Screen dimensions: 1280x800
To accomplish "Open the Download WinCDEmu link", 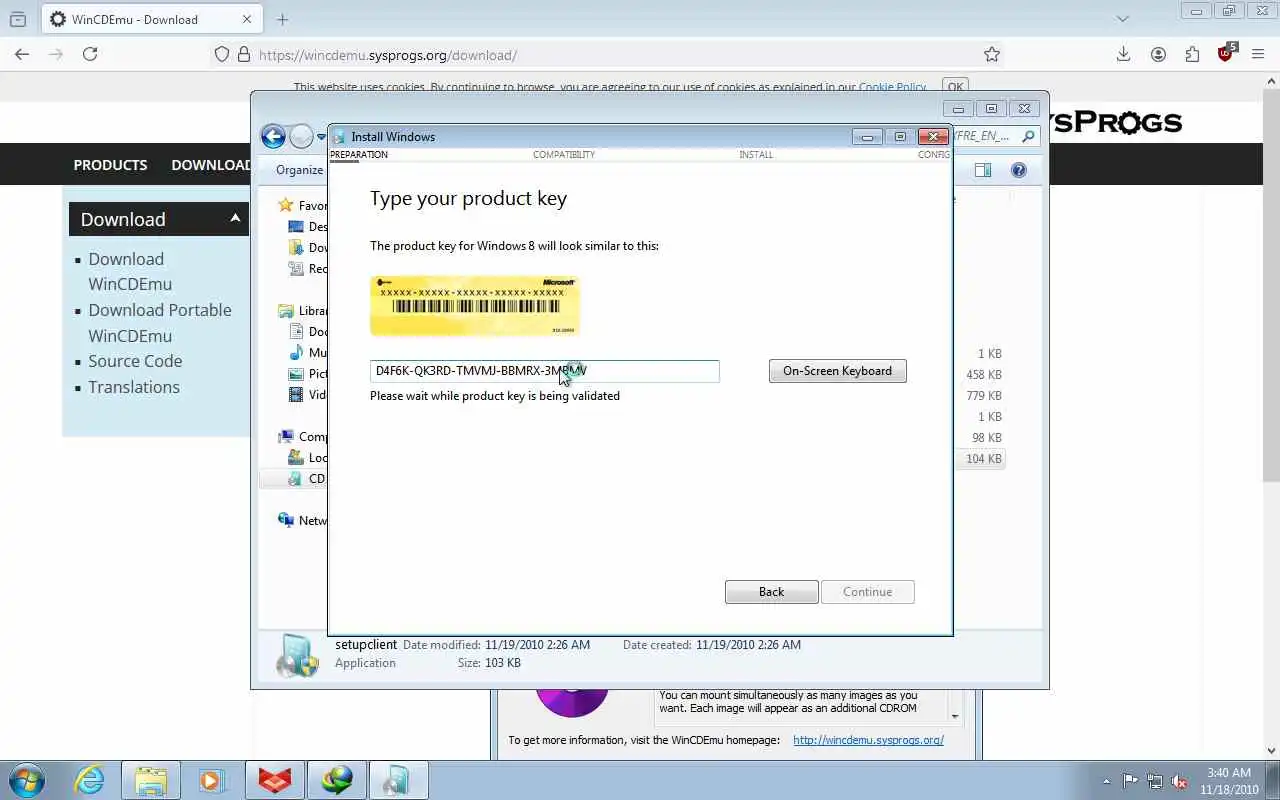I will click(x=129, y=271).
